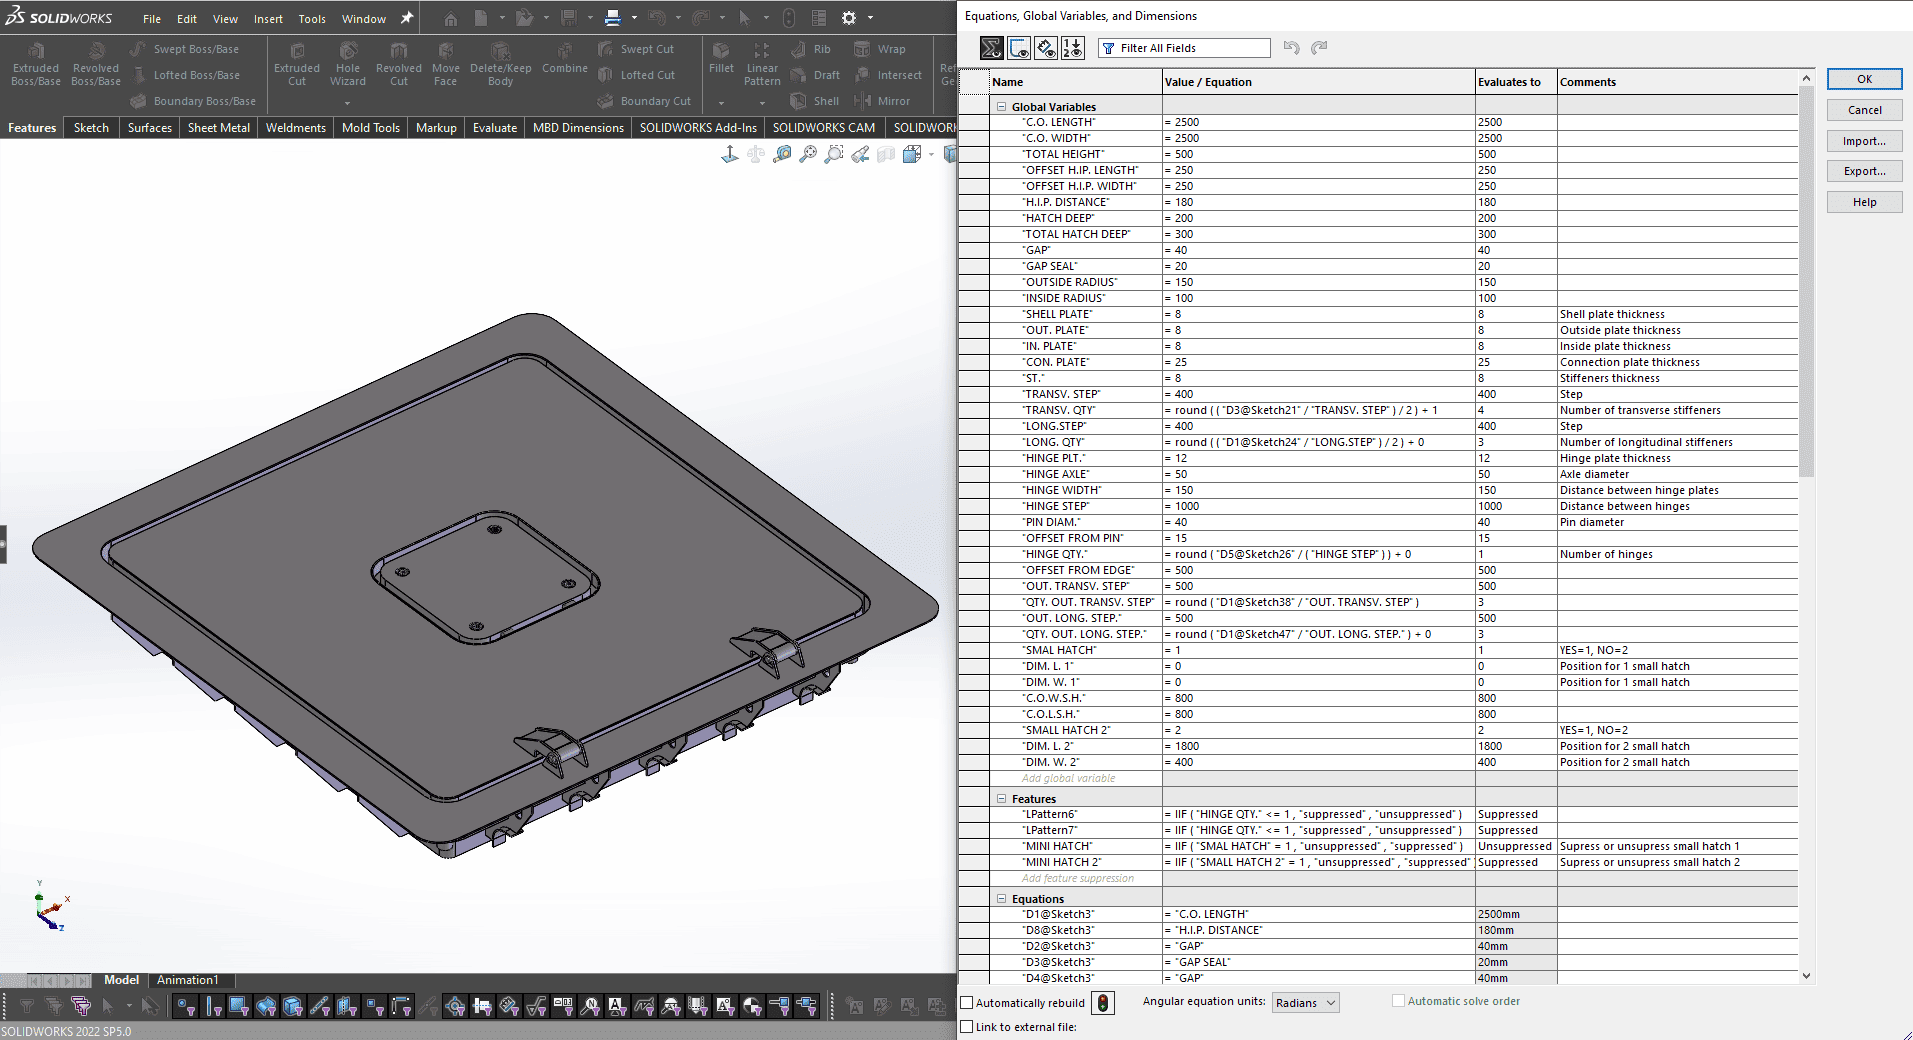Toggle the Automatic solve order checkbox
Image resolution: width=1913 pixels, height=1040 pixels.
[1399, 1001]
